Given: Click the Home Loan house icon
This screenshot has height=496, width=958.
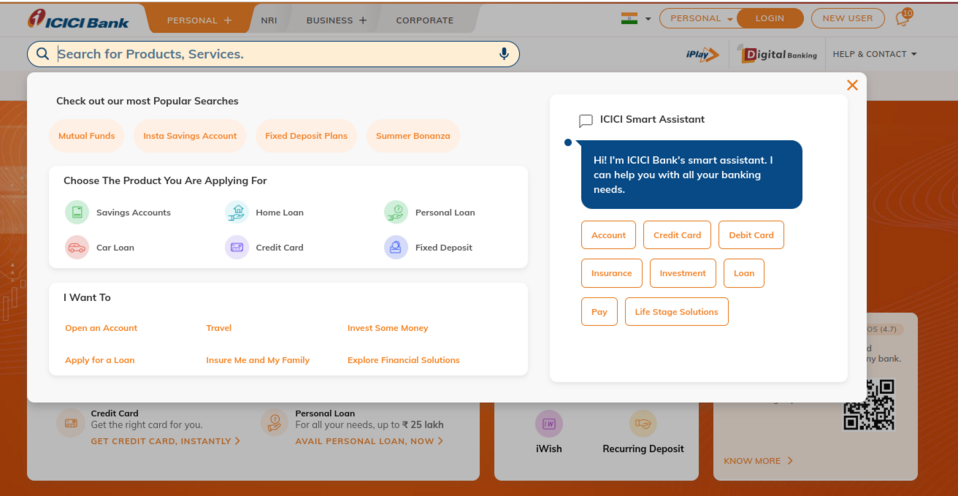Looking at the screenshot, I should pos(236,213).
